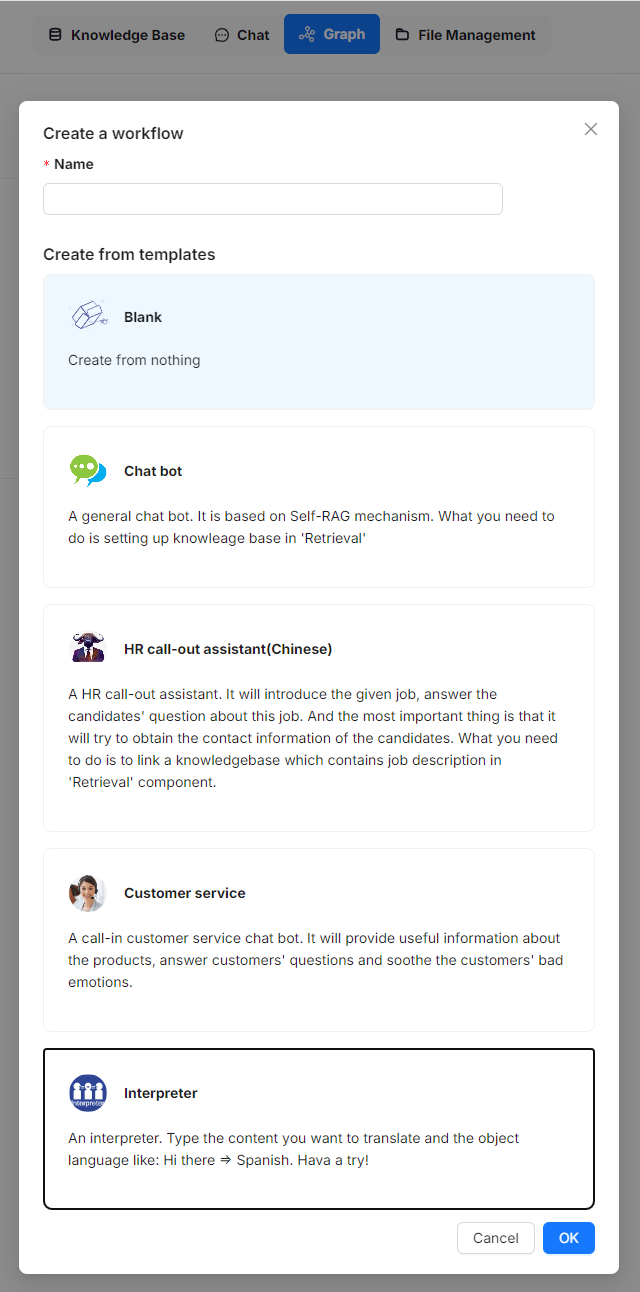Open the Chat tab

point(242,35)
